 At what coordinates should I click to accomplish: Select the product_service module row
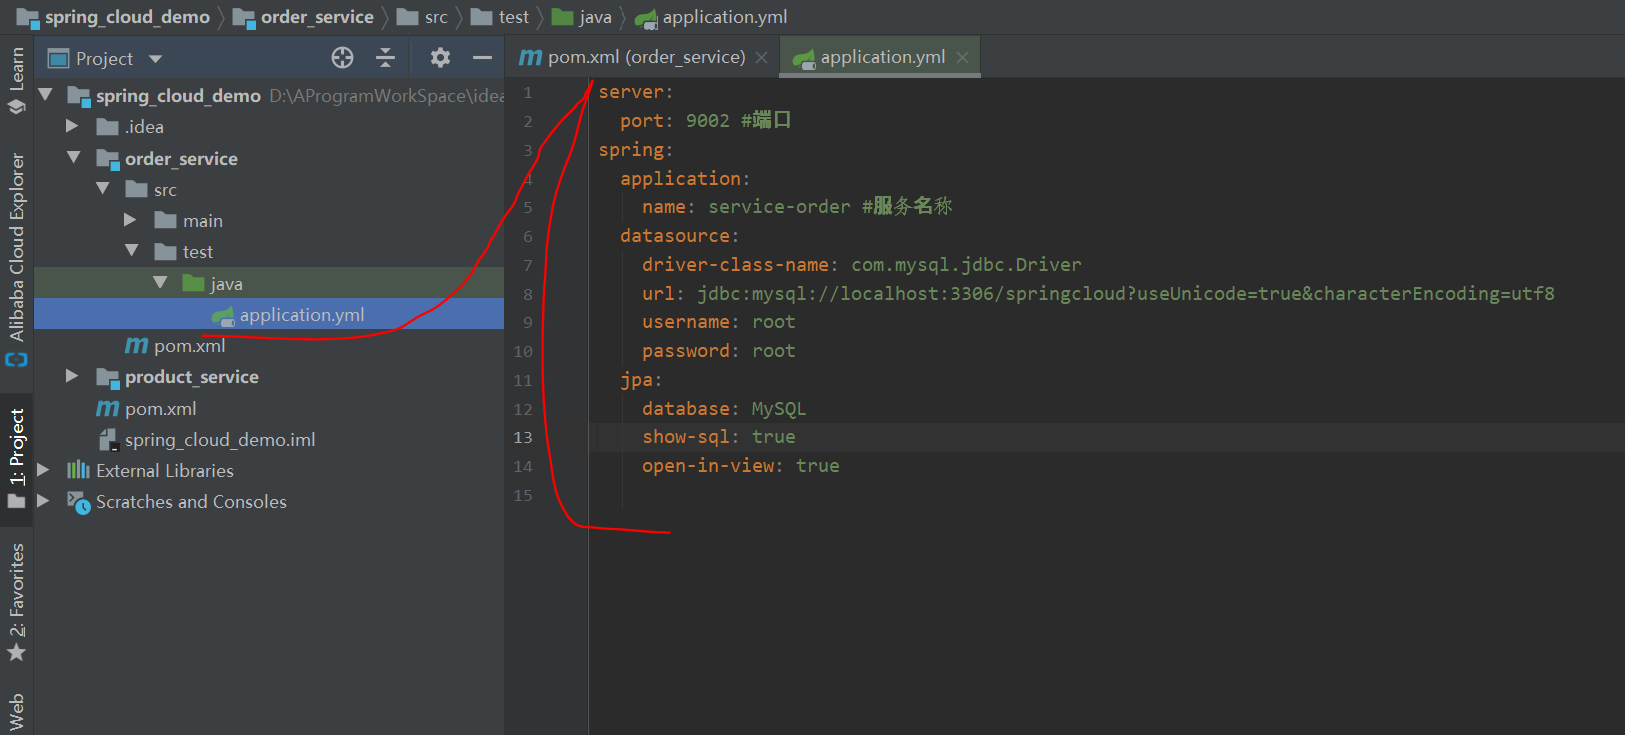[x=269, y=377]
